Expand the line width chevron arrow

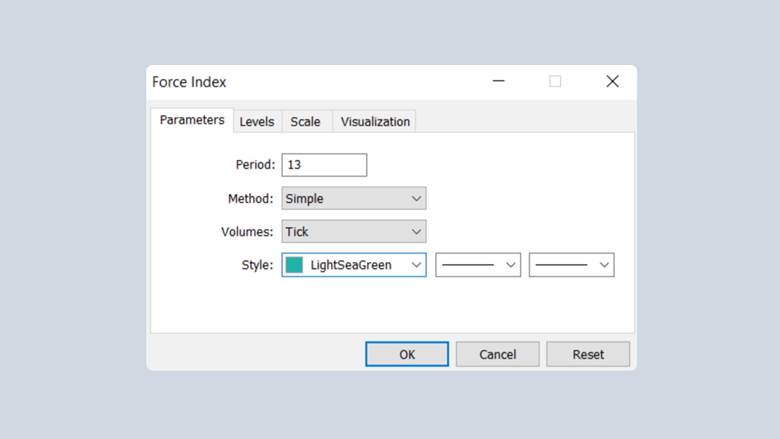[x=604, y=265]
